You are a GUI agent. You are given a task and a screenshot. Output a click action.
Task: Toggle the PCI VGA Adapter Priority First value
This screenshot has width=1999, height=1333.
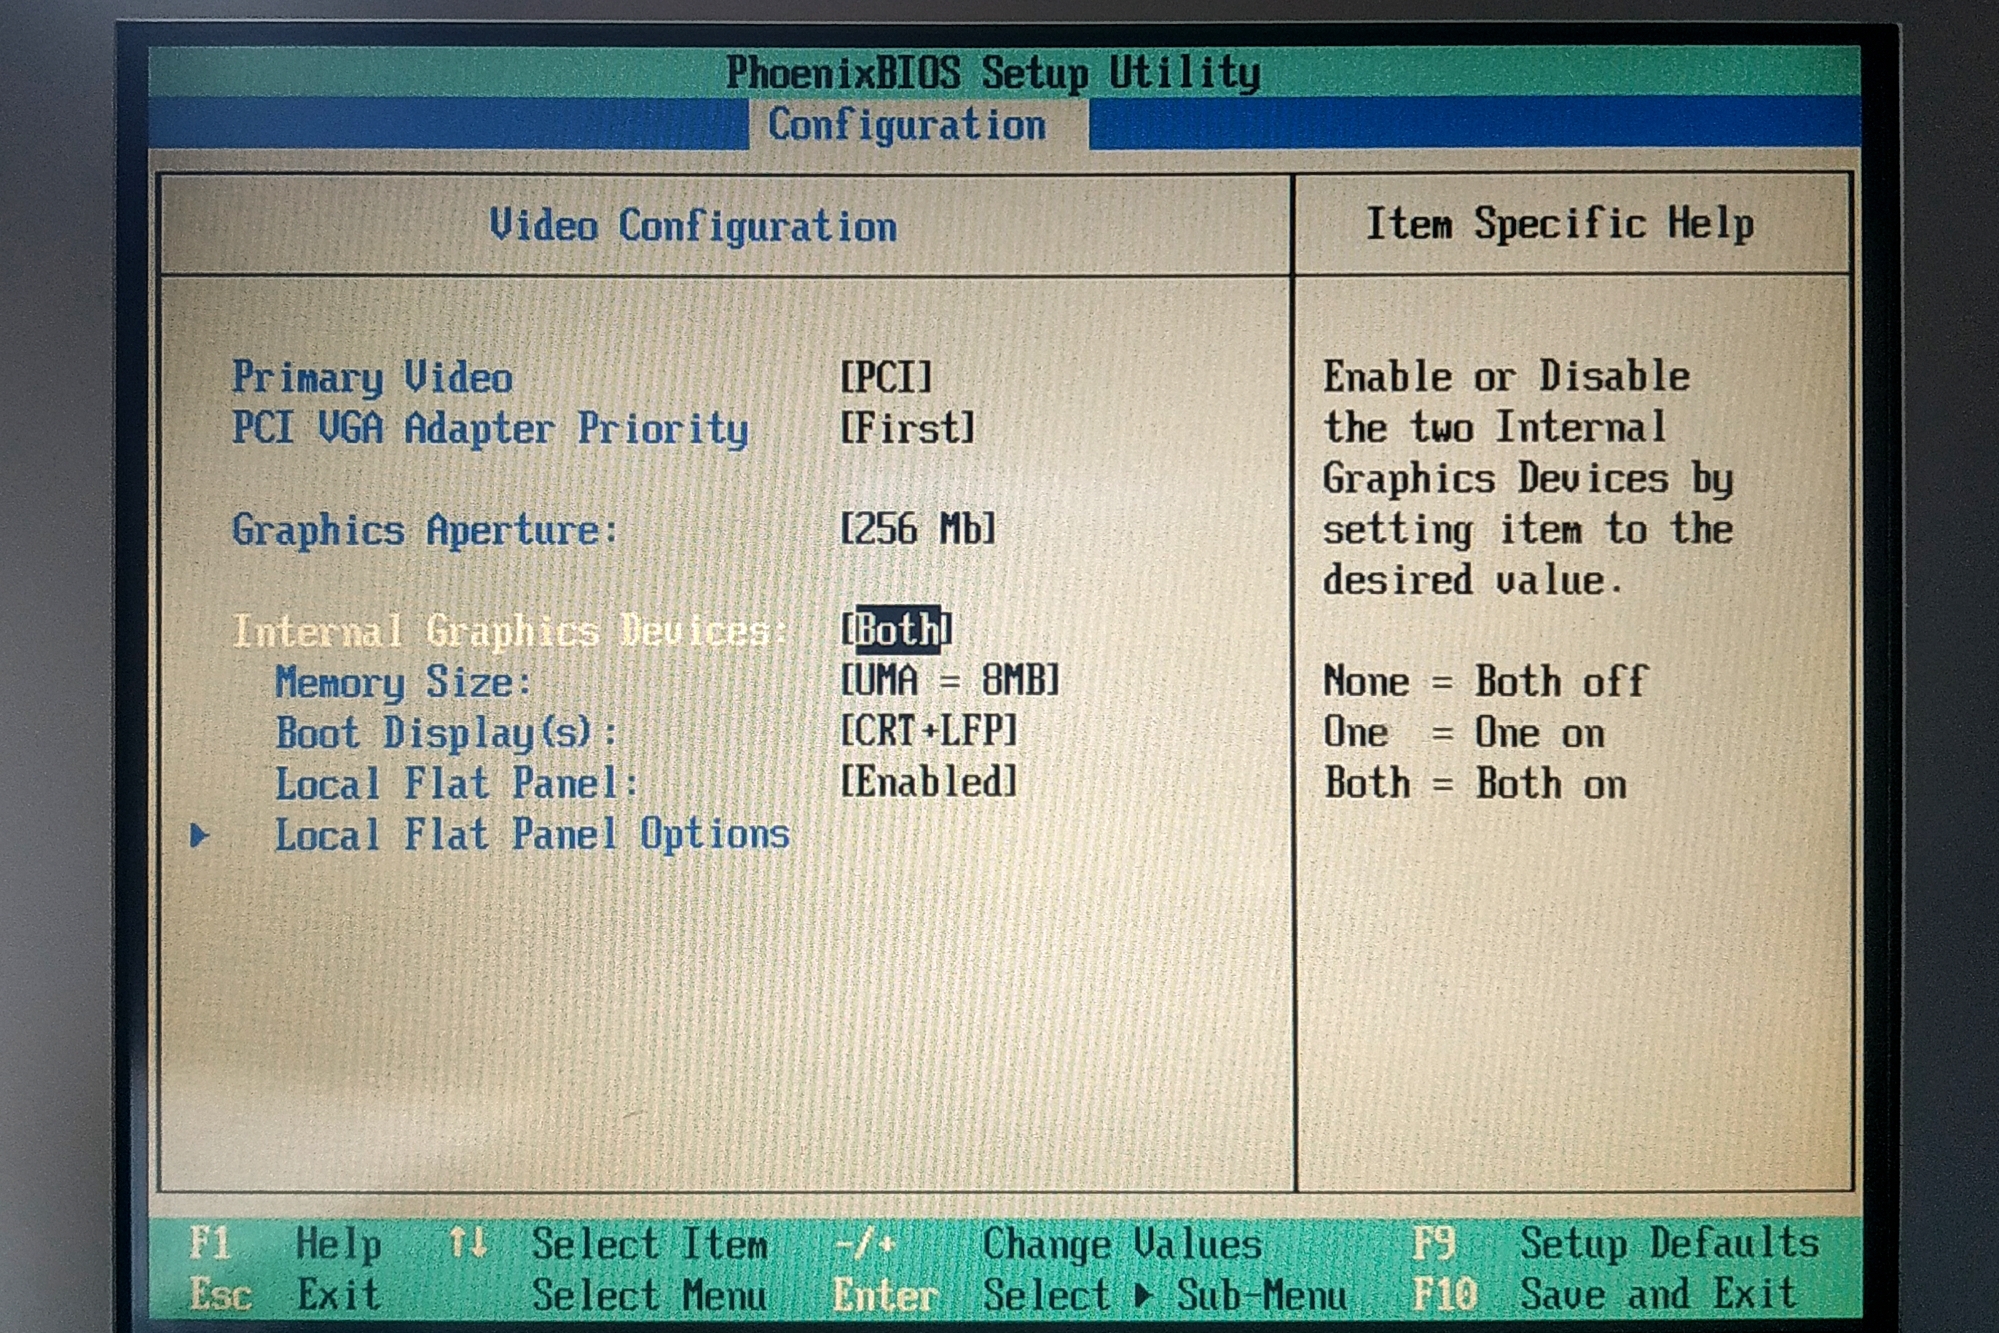coord(908,428)
